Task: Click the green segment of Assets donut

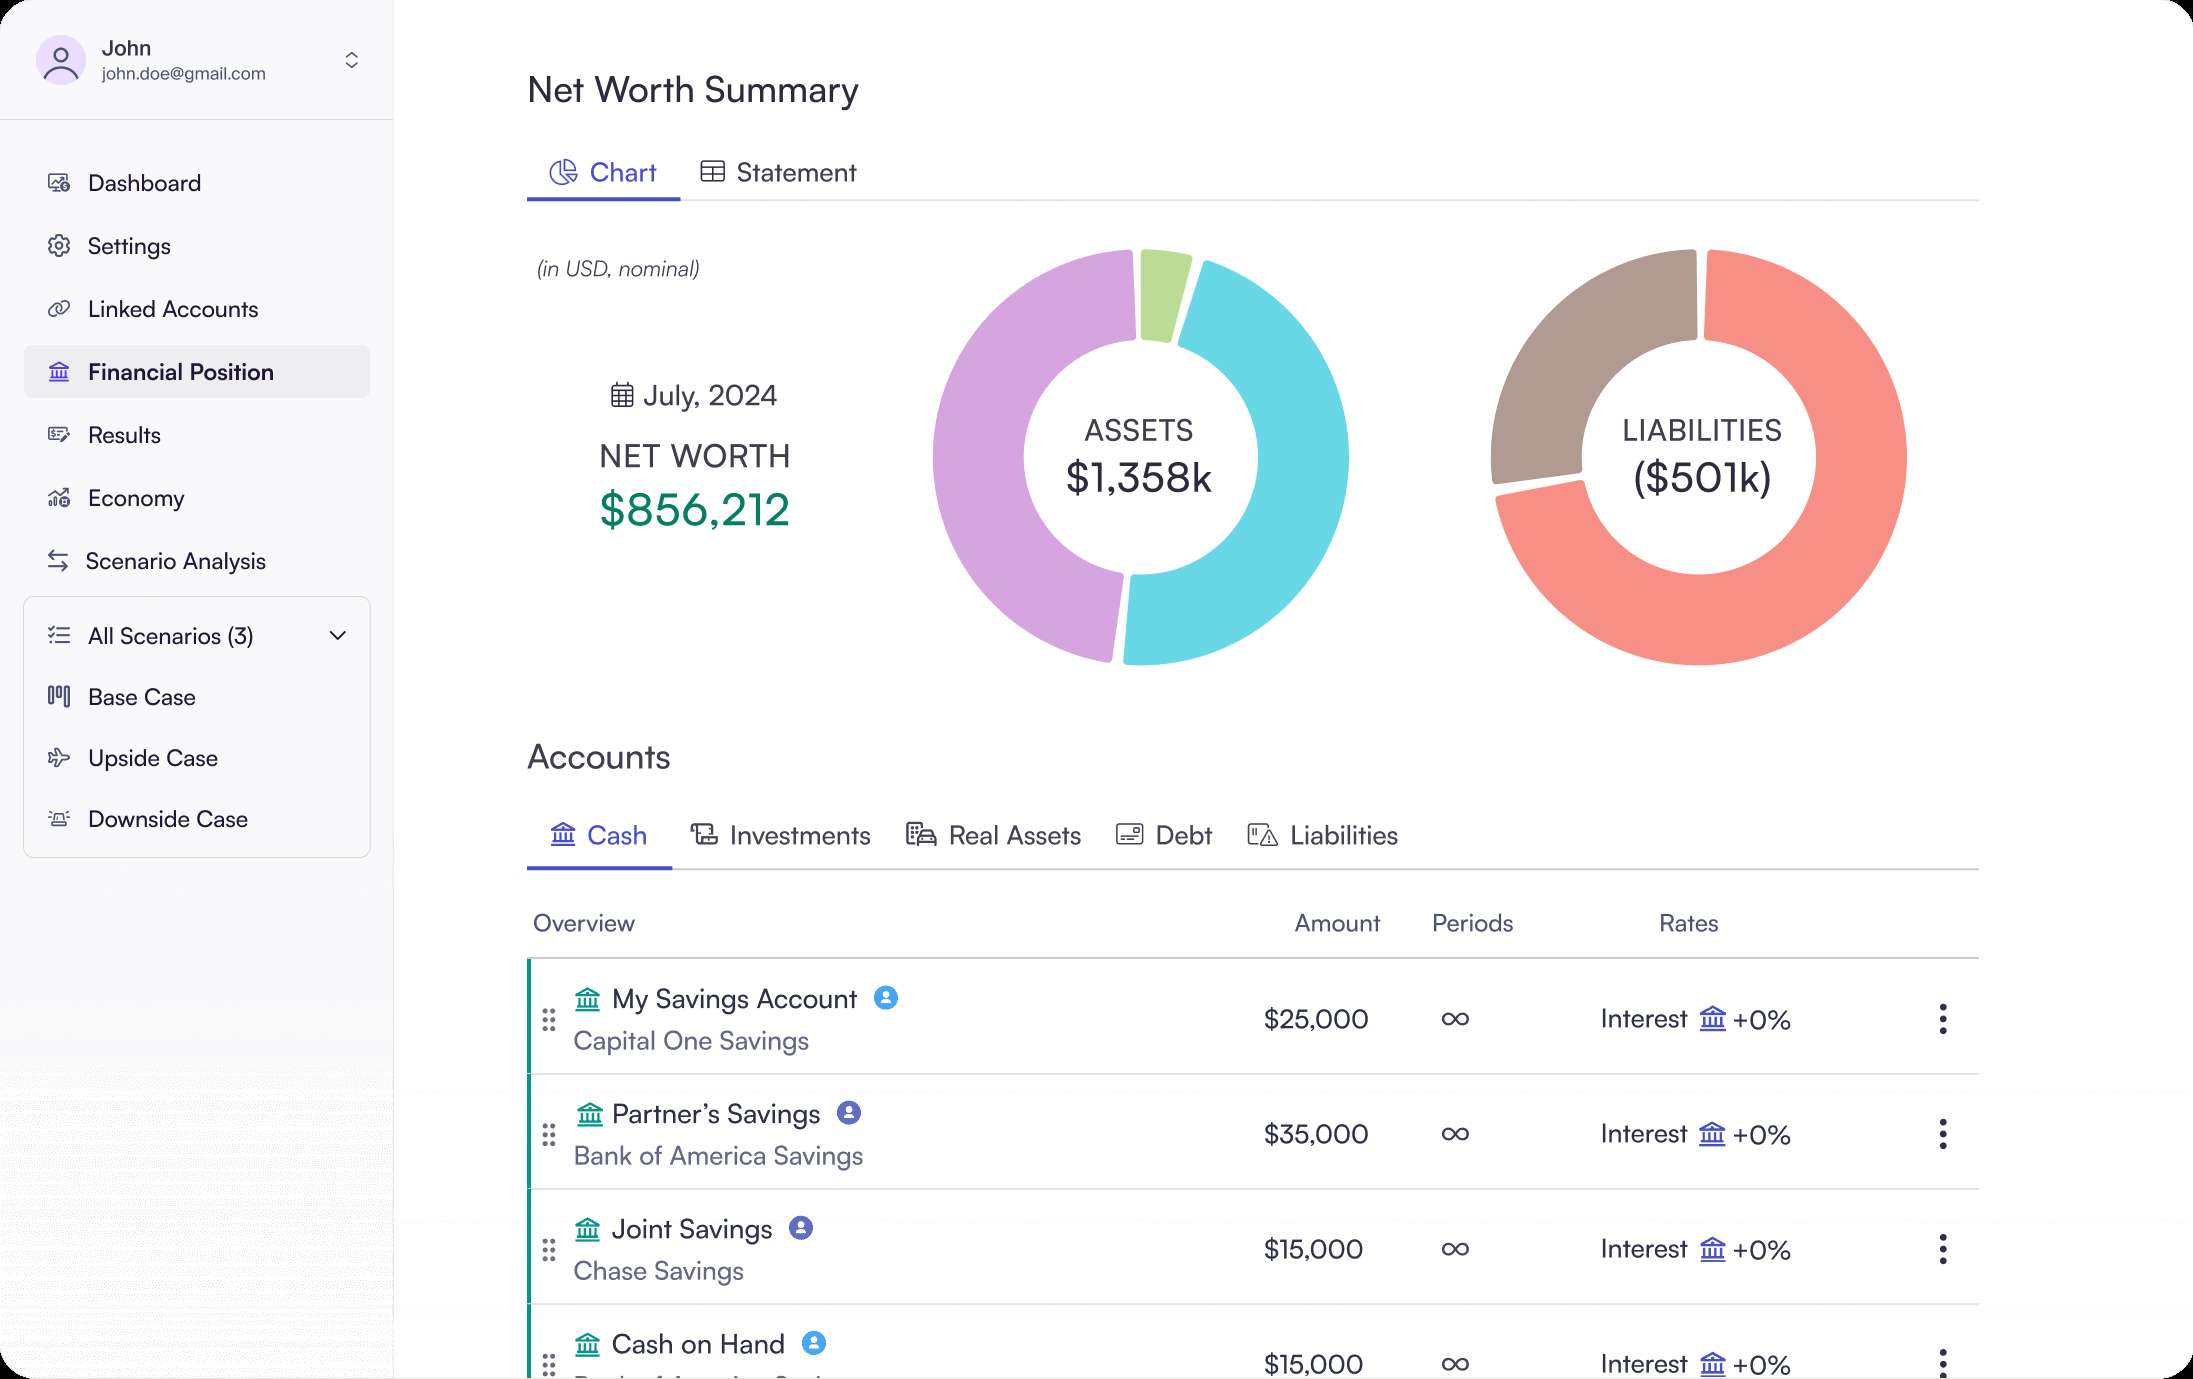Action: (x=1163, y=295)
